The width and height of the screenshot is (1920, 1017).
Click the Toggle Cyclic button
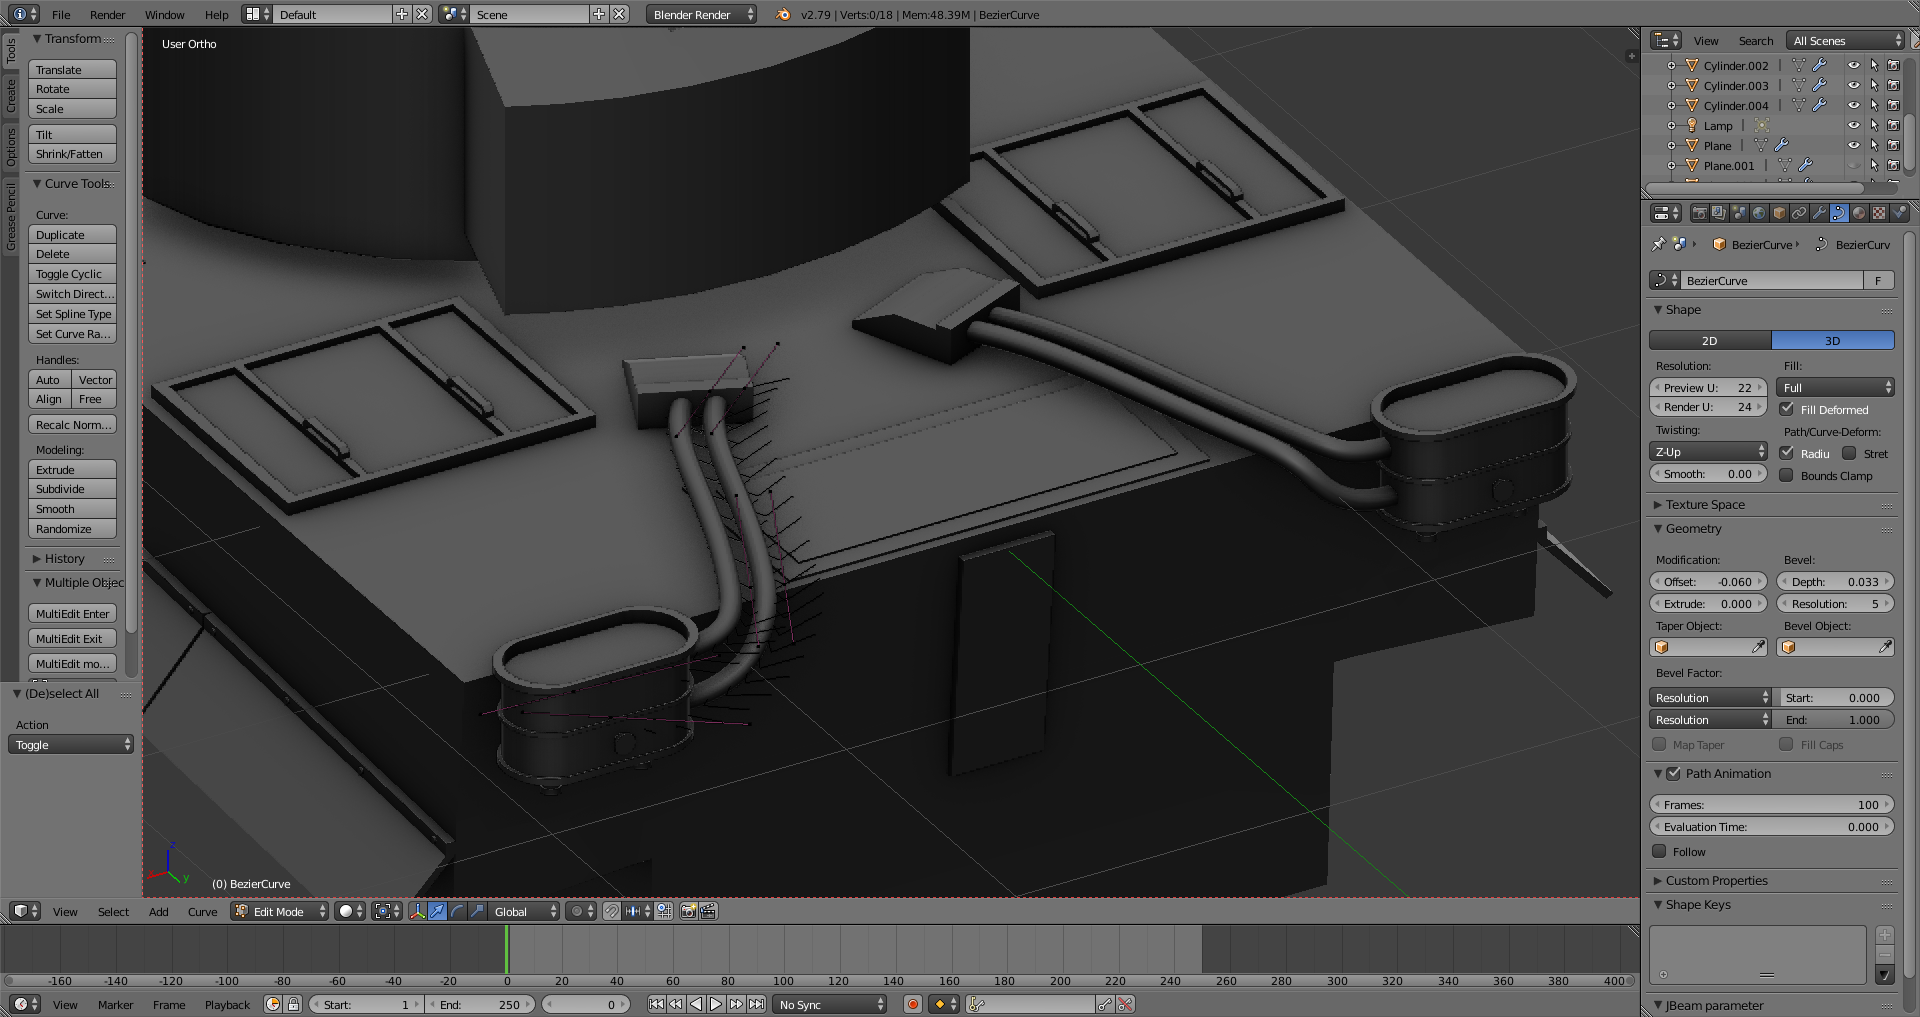(72, 274)
